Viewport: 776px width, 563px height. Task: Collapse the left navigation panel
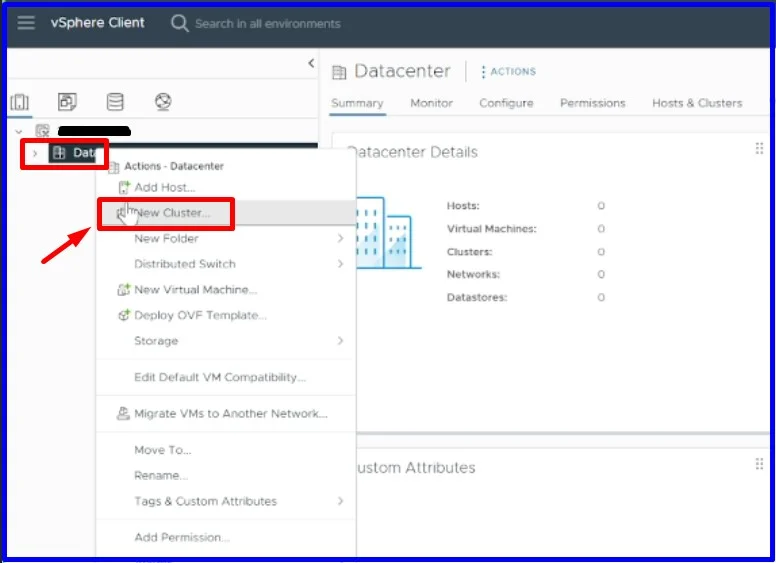pos(310,64)
